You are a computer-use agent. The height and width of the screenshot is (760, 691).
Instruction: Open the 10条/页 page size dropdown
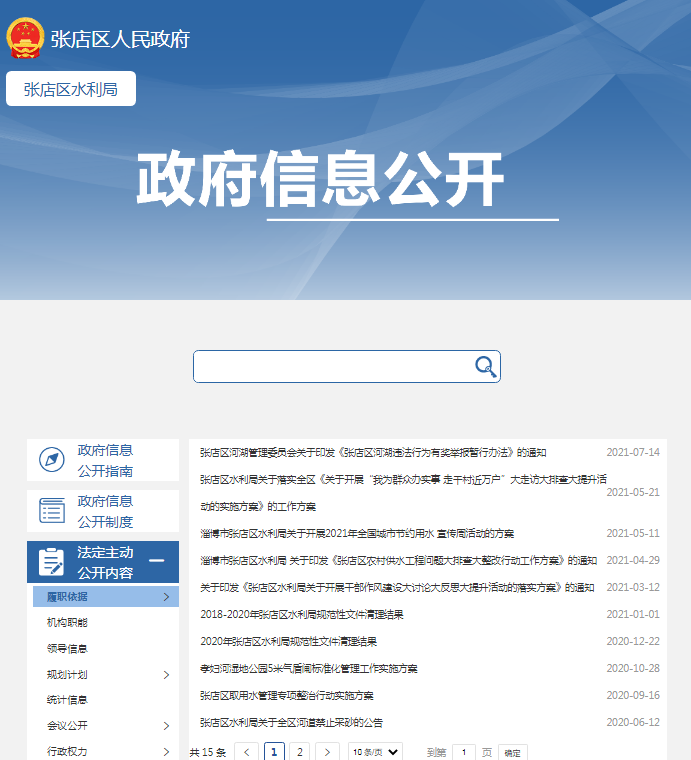[376, 752]
